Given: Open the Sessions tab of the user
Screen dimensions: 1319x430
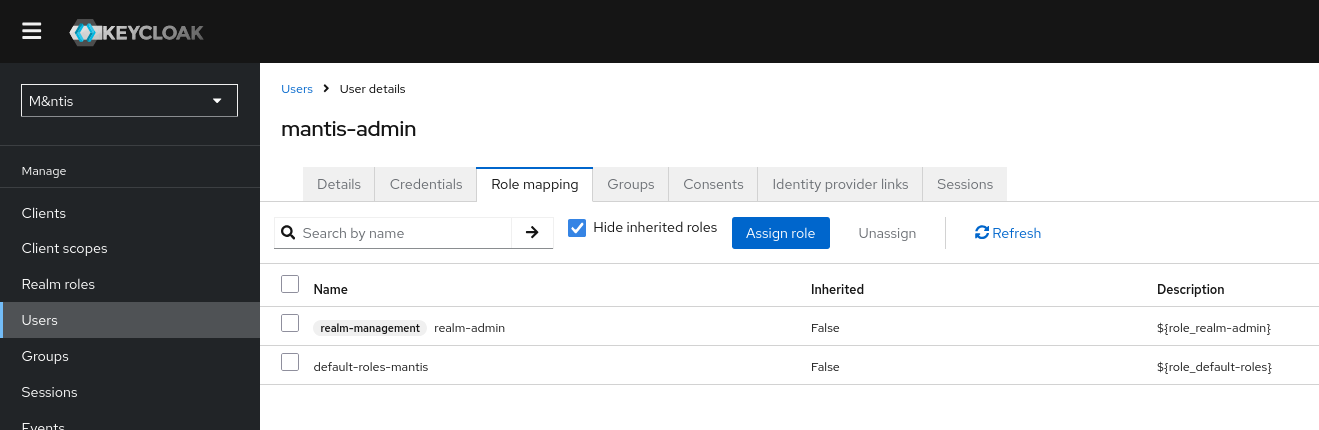Looking at the screenshot, I should coord(965,184).
